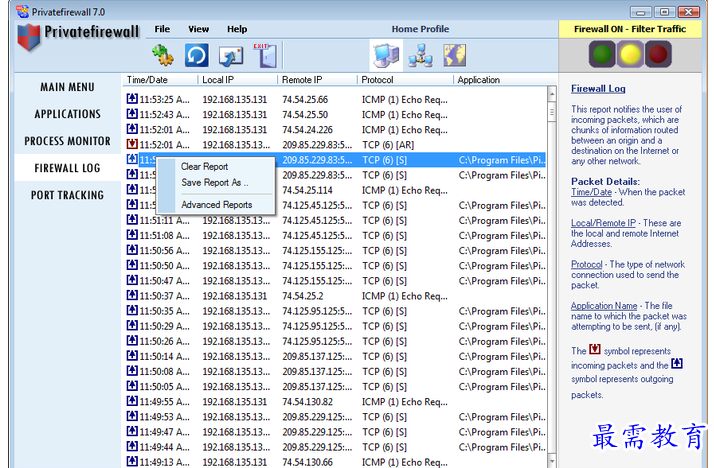
Task: Click the Privatefirewall 7.0 title bar icon
Action: [22, 11]
